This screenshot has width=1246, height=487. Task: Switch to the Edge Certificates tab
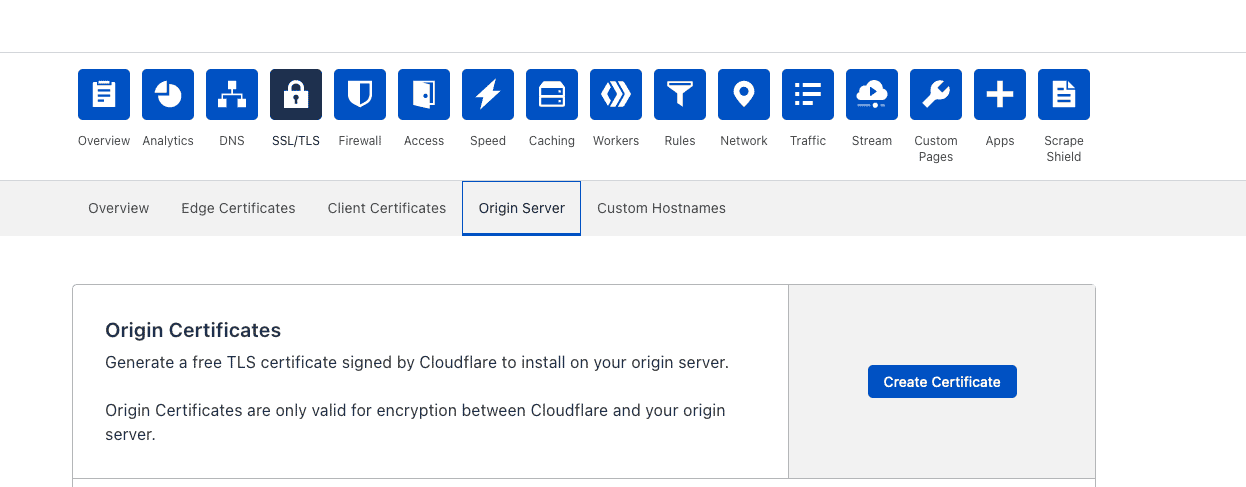point(238,208)
